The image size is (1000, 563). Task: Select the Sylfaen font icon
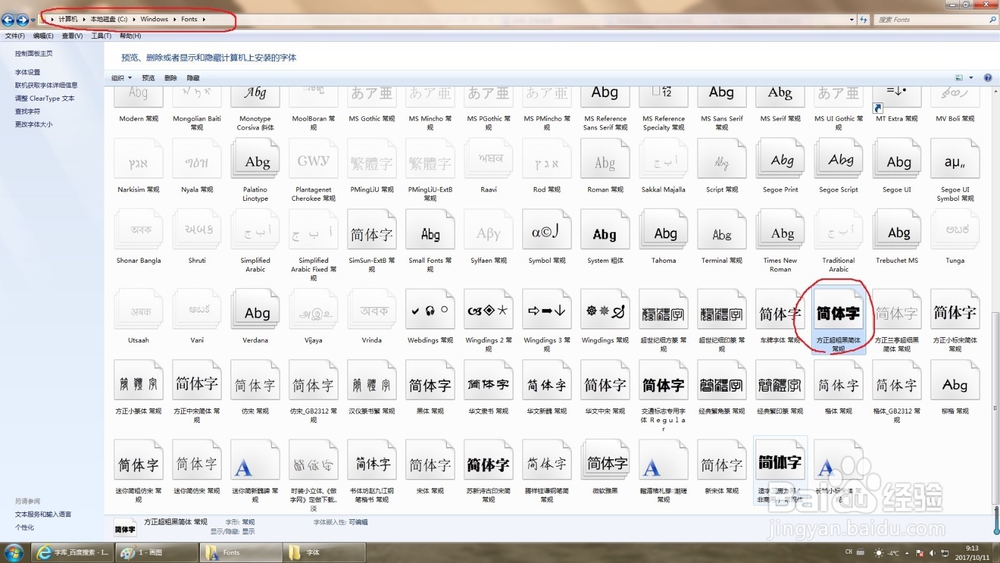pos(489,230)
